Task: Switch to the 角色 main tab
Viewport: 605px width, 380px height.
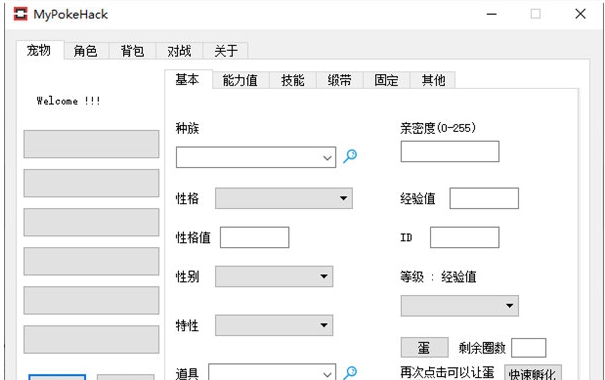Action: coord(86,51)
